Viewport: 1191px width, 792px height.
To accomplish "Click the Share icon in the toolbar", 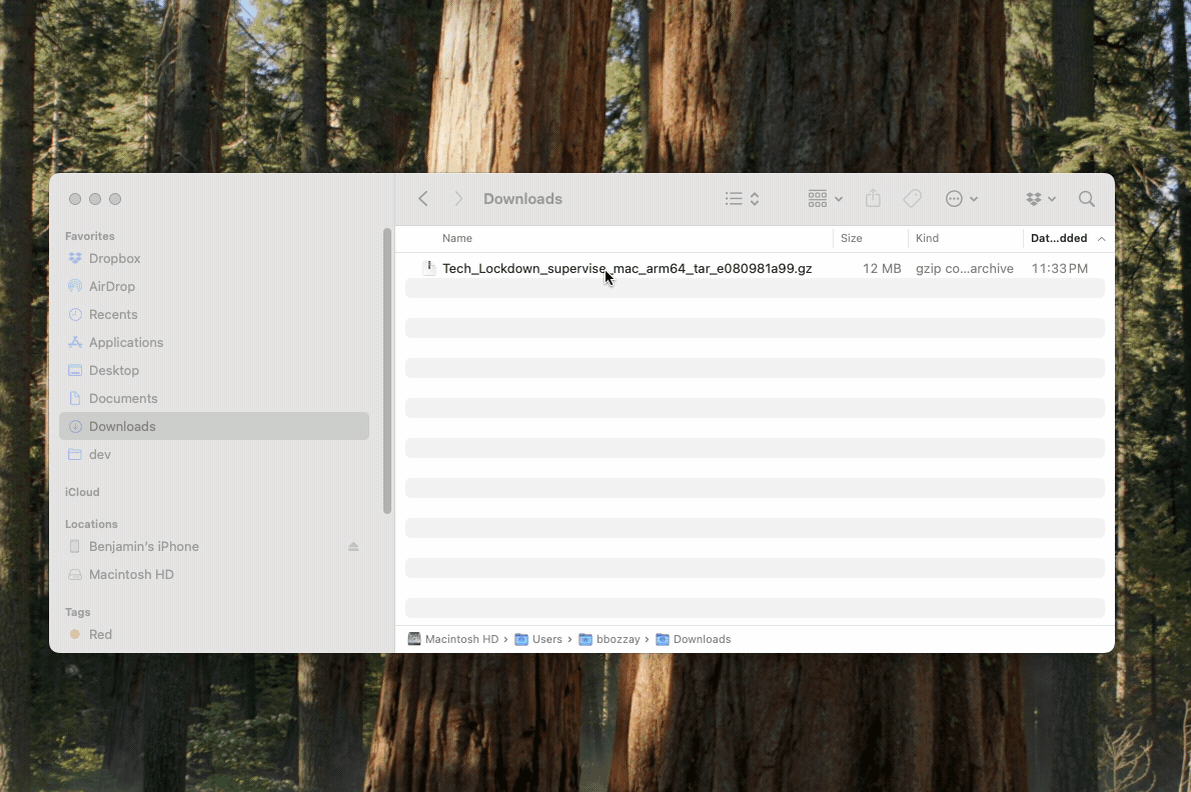I will [x=872, y=198].
